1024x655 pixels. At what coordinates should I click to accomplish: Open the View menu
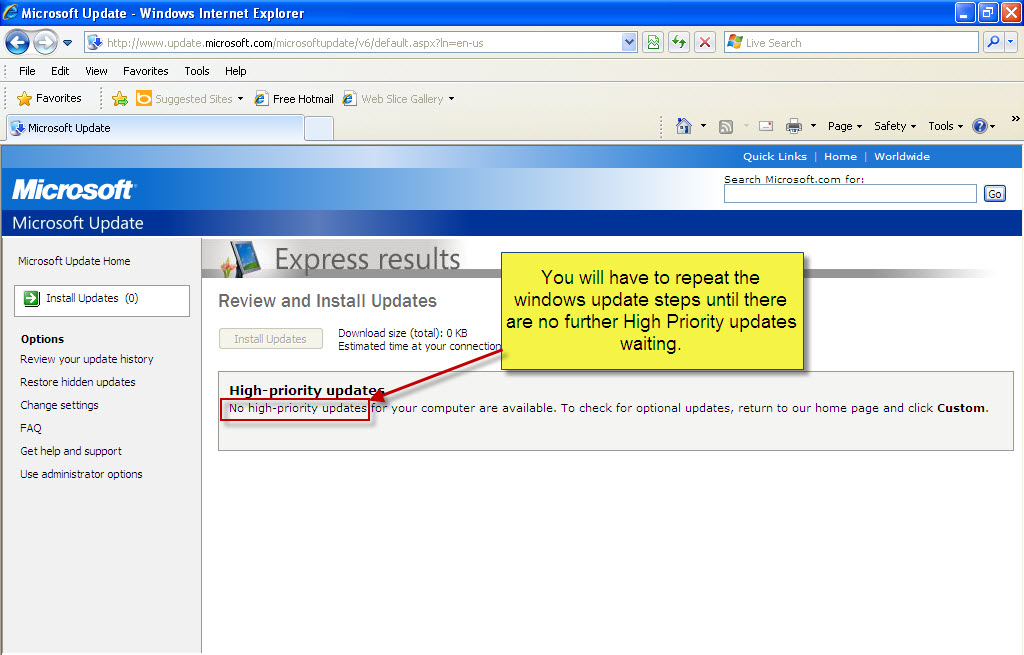96,71
